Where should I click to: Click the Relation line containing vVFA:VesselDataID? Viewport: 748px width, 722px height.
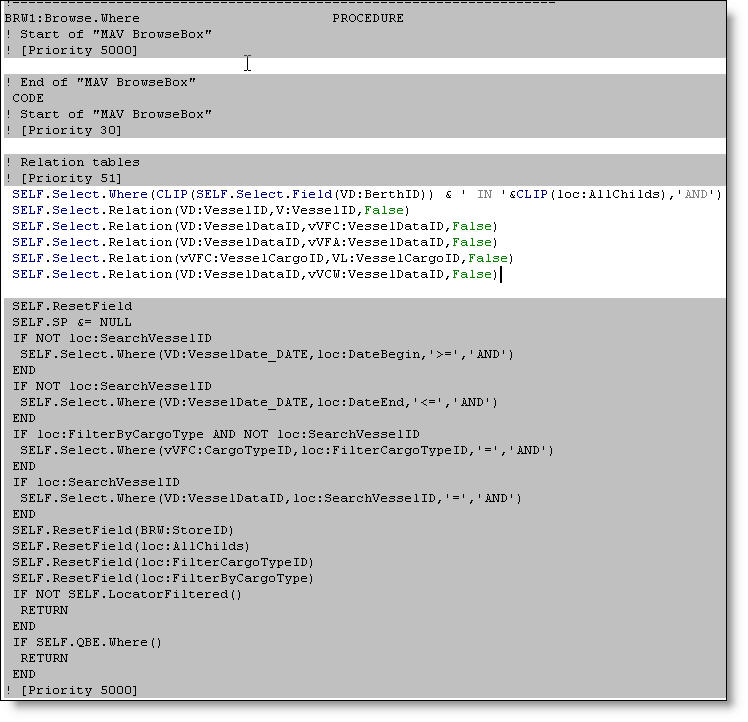click(x=254, y=242)
